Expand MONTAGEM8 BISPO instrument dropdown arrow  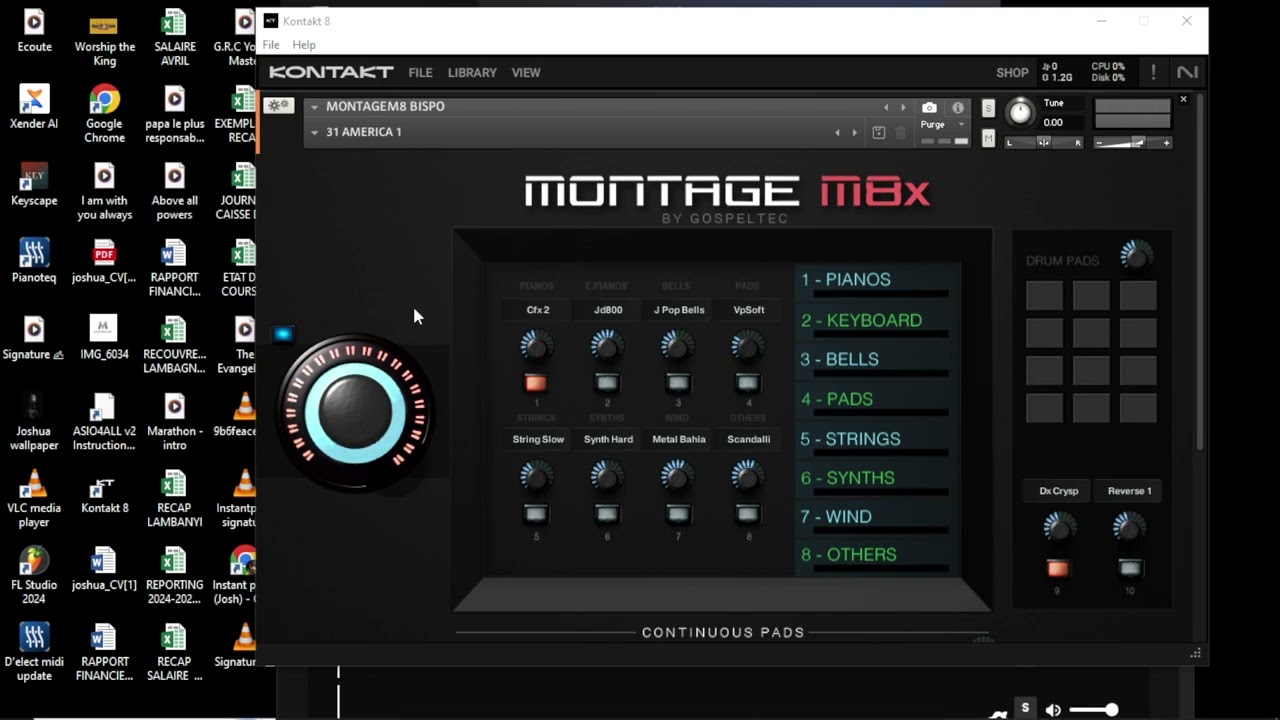click(x=314, y=107)
